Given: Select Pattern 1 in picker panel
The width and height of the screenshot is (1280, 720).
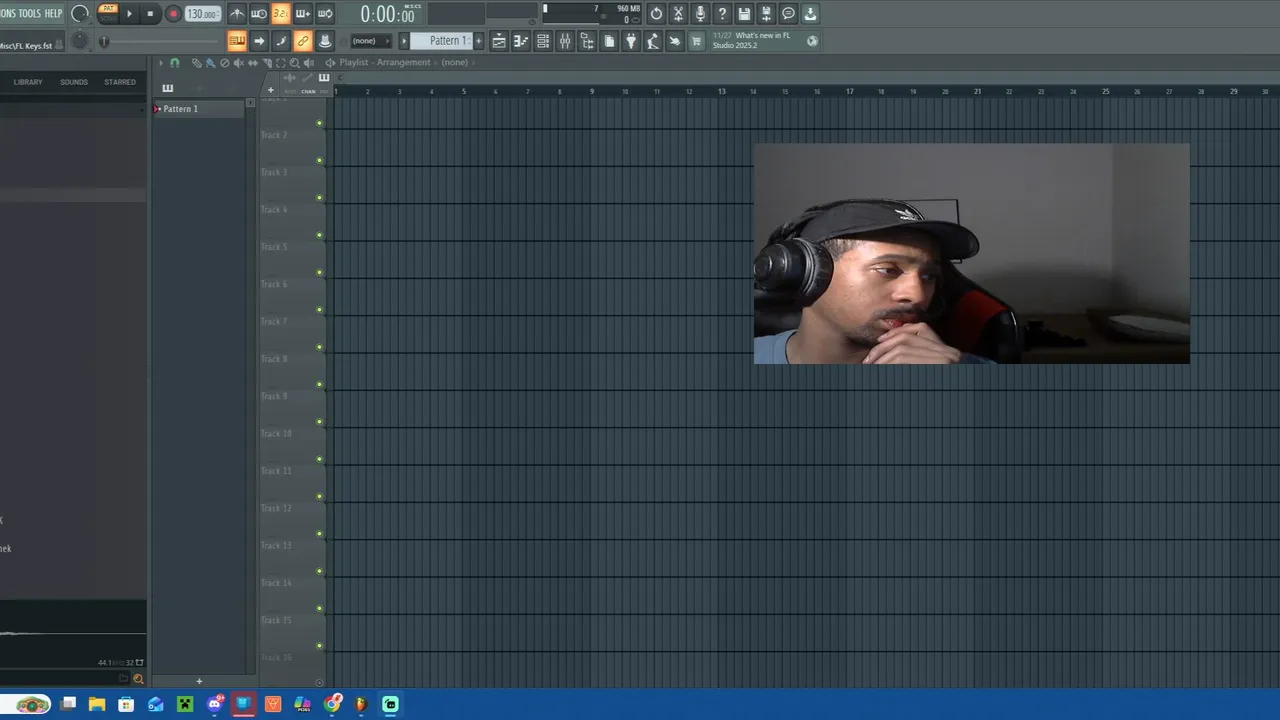Looking at the screenshot, I should point(198,109).
